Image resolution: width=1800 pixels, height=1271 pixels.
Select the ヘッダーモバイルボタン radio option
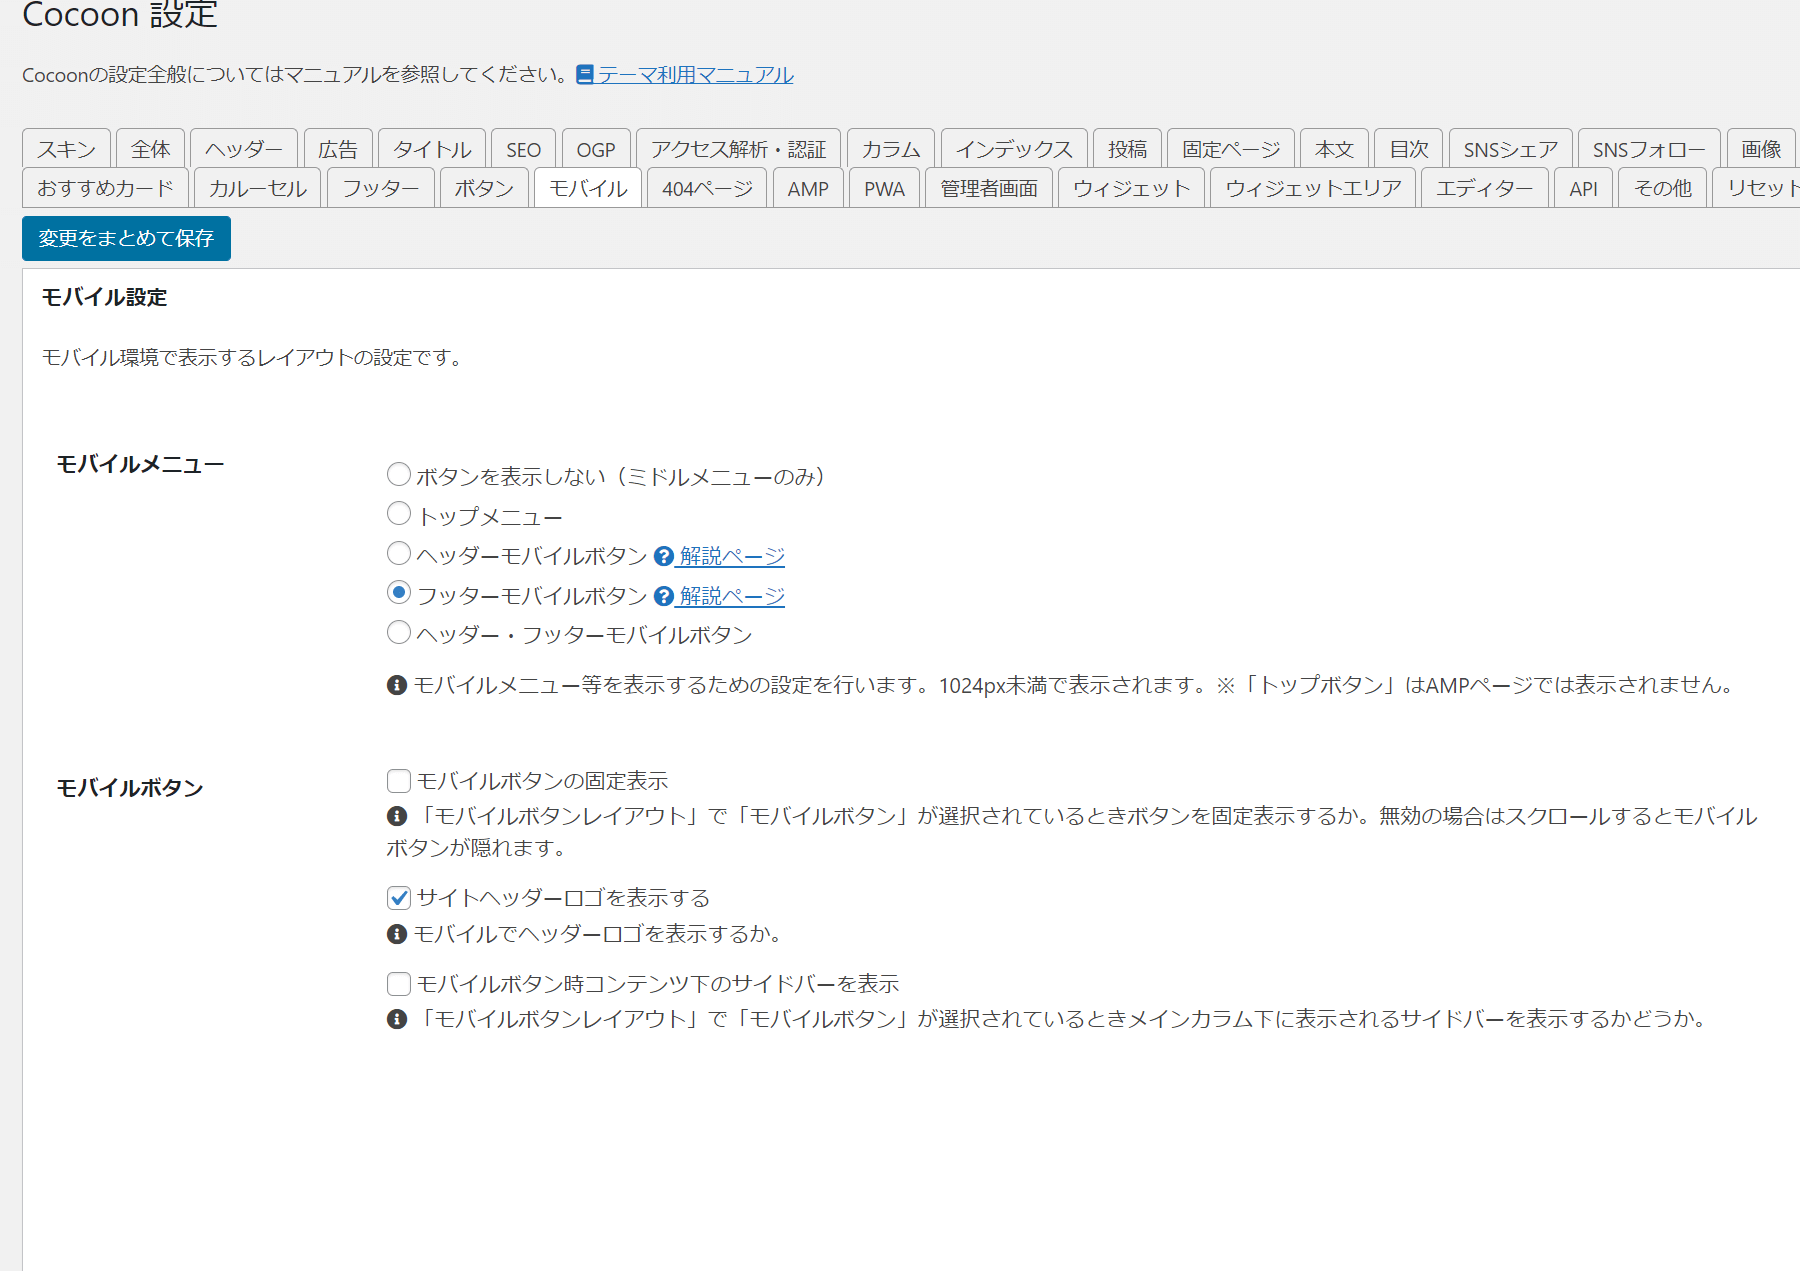399,553
